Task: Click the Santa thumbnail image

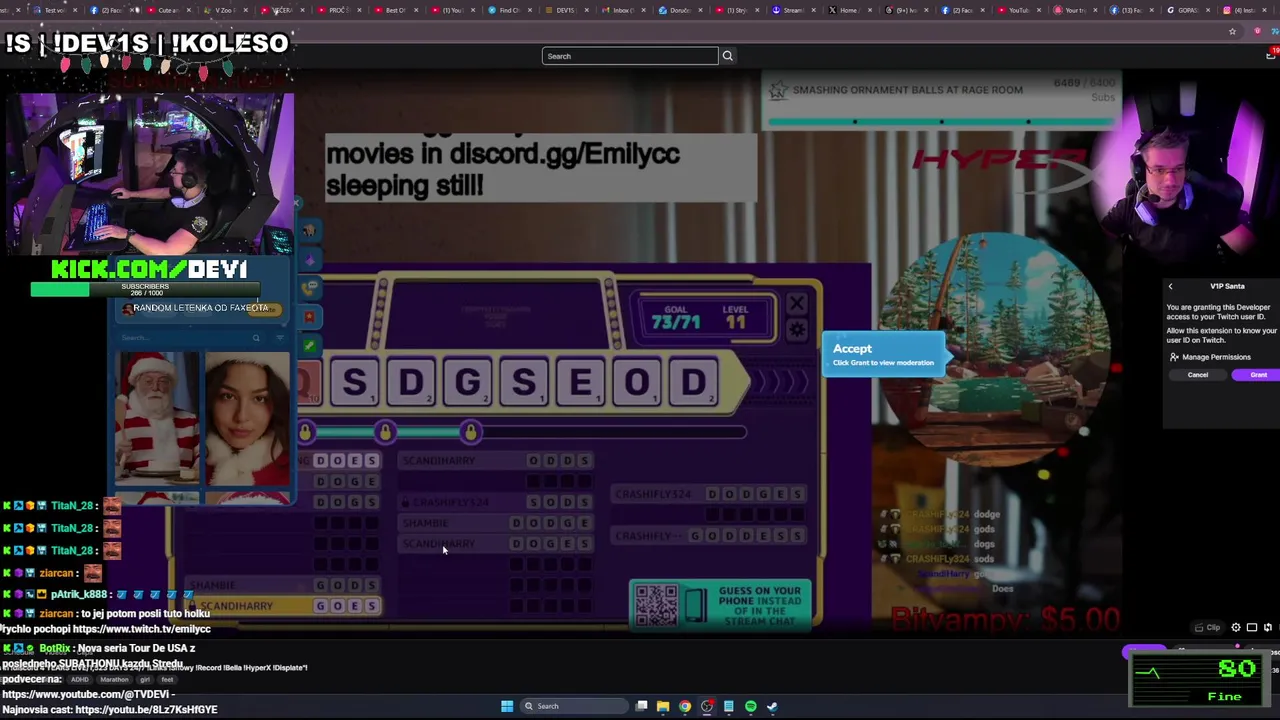Action: 156,418
